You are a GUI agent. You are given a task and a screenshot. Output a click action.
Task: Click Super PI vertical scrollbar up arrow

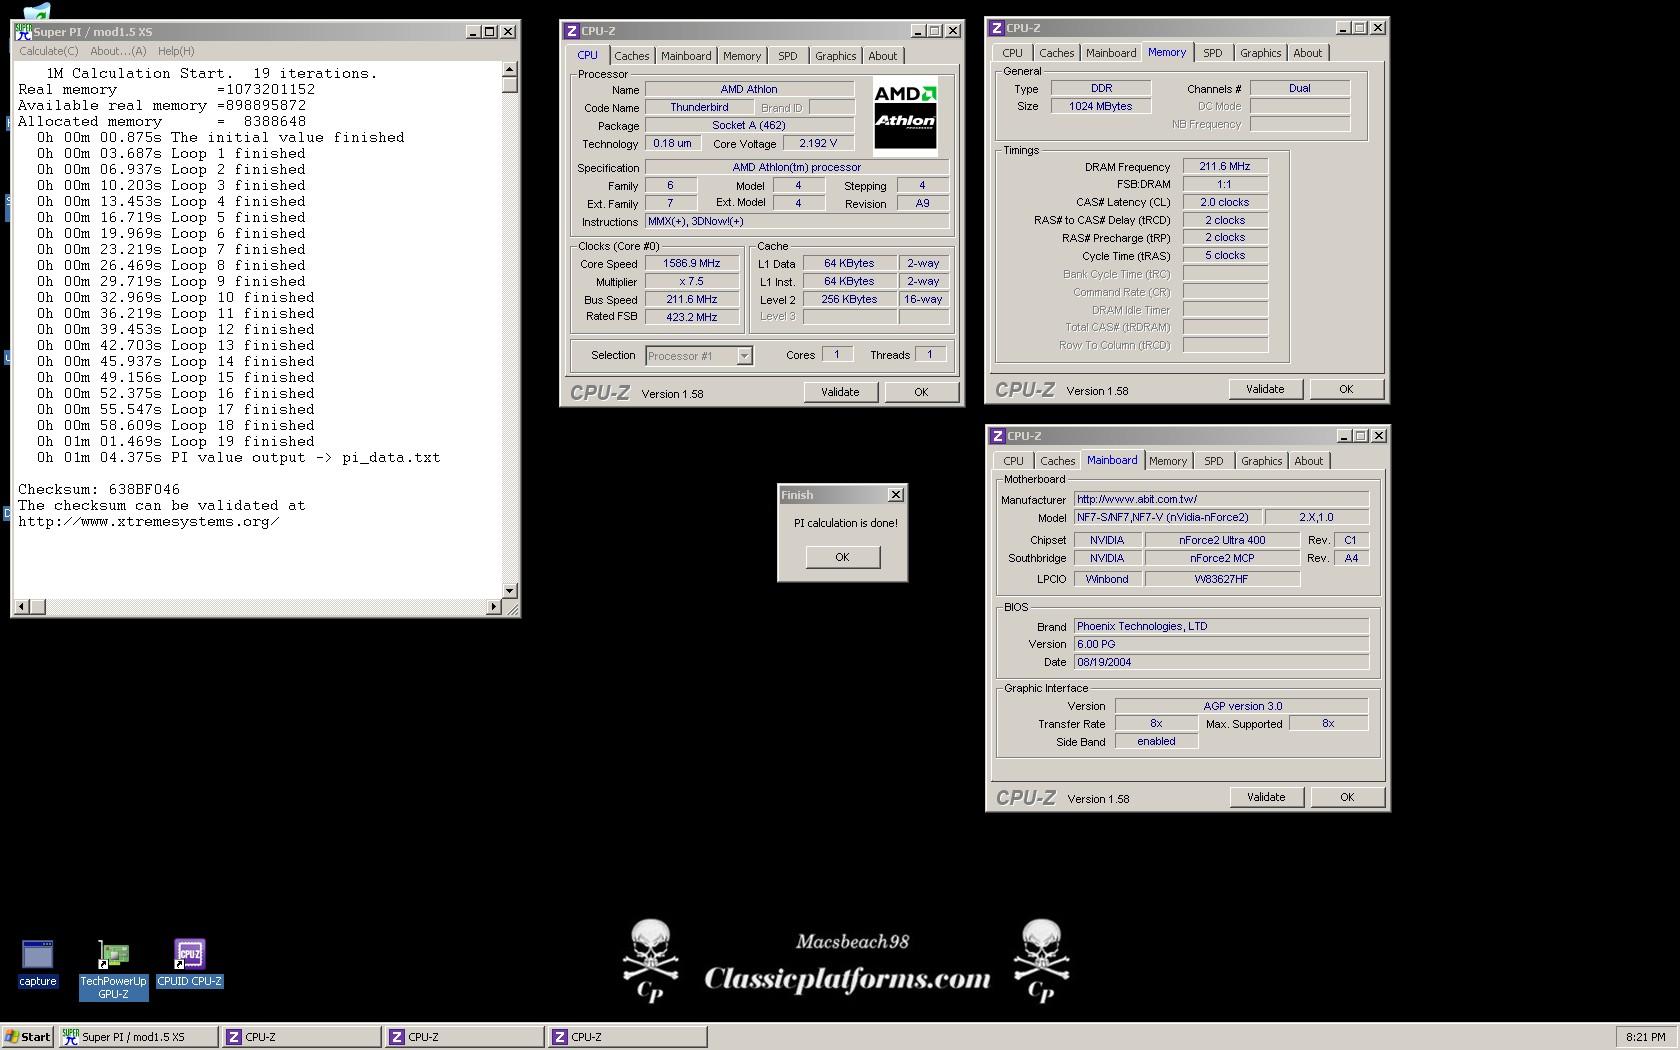click(x=510, y=69)
